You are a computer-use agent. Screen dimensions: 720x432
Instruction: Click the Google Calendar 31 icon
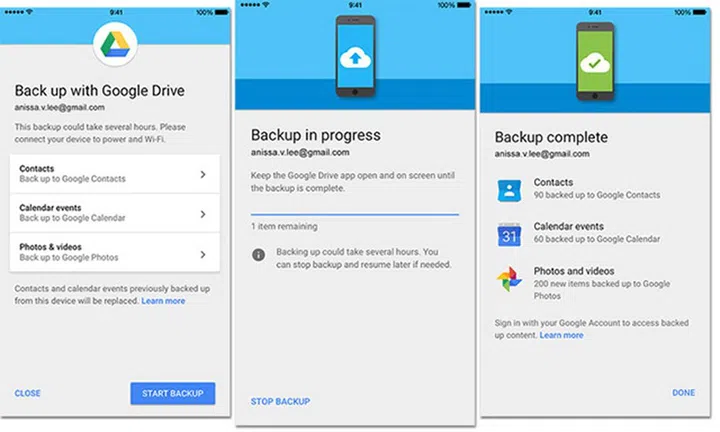click(508, 235)
